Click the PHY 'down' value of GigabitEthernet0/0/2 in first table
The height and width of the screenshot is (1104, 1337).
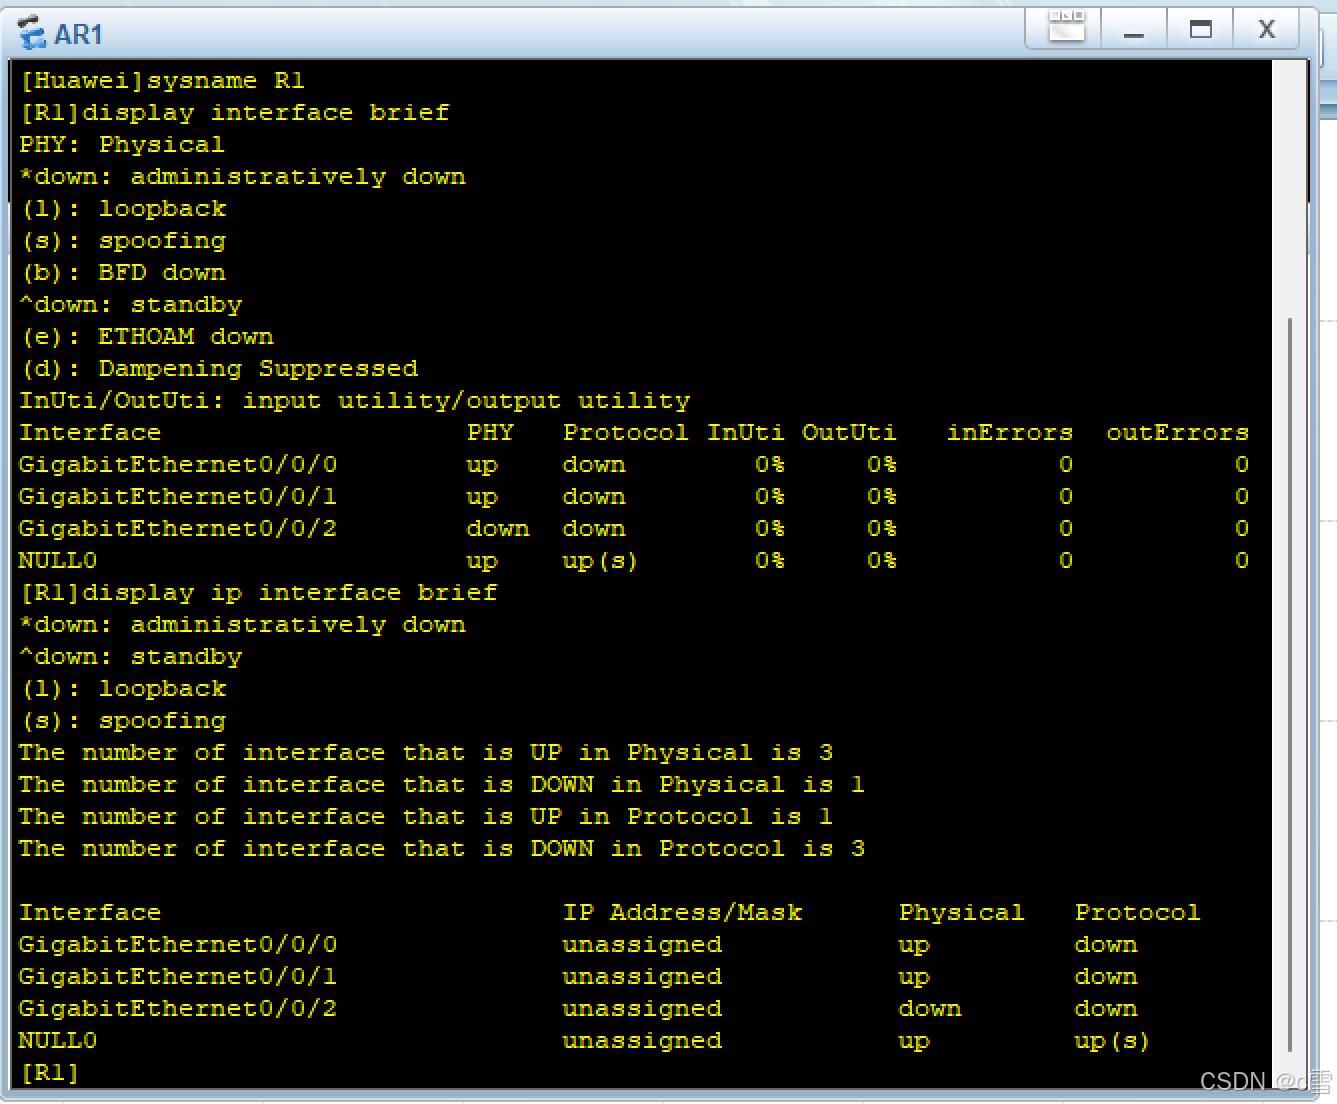[498, 529]
